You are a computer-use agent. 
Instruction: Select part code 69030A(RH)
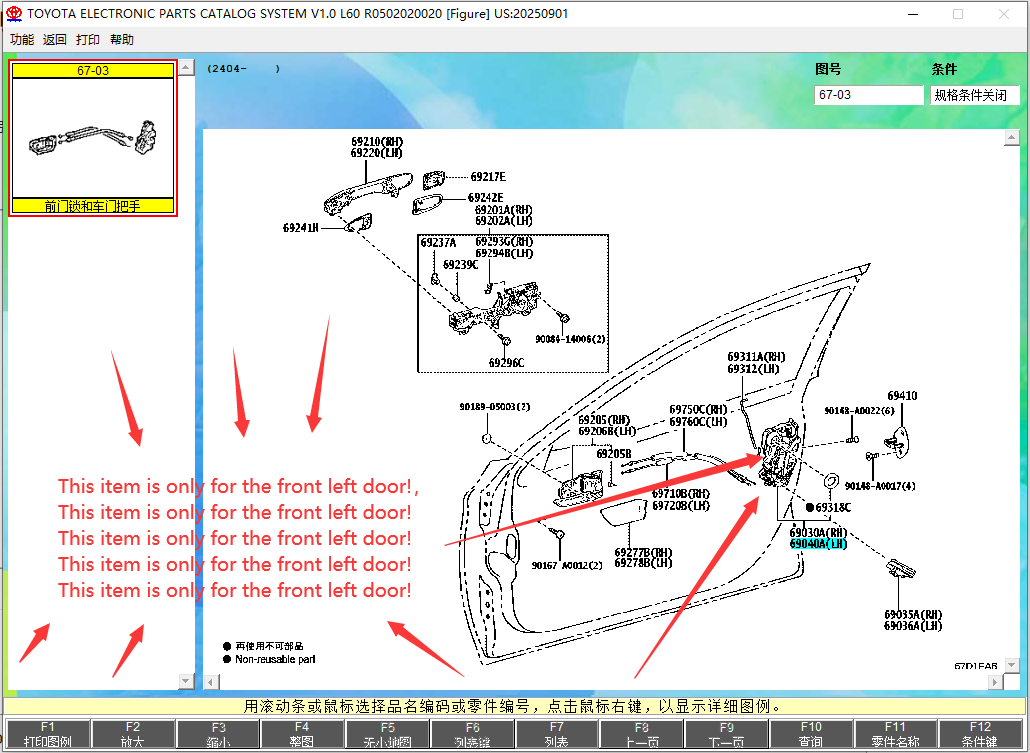818,533
